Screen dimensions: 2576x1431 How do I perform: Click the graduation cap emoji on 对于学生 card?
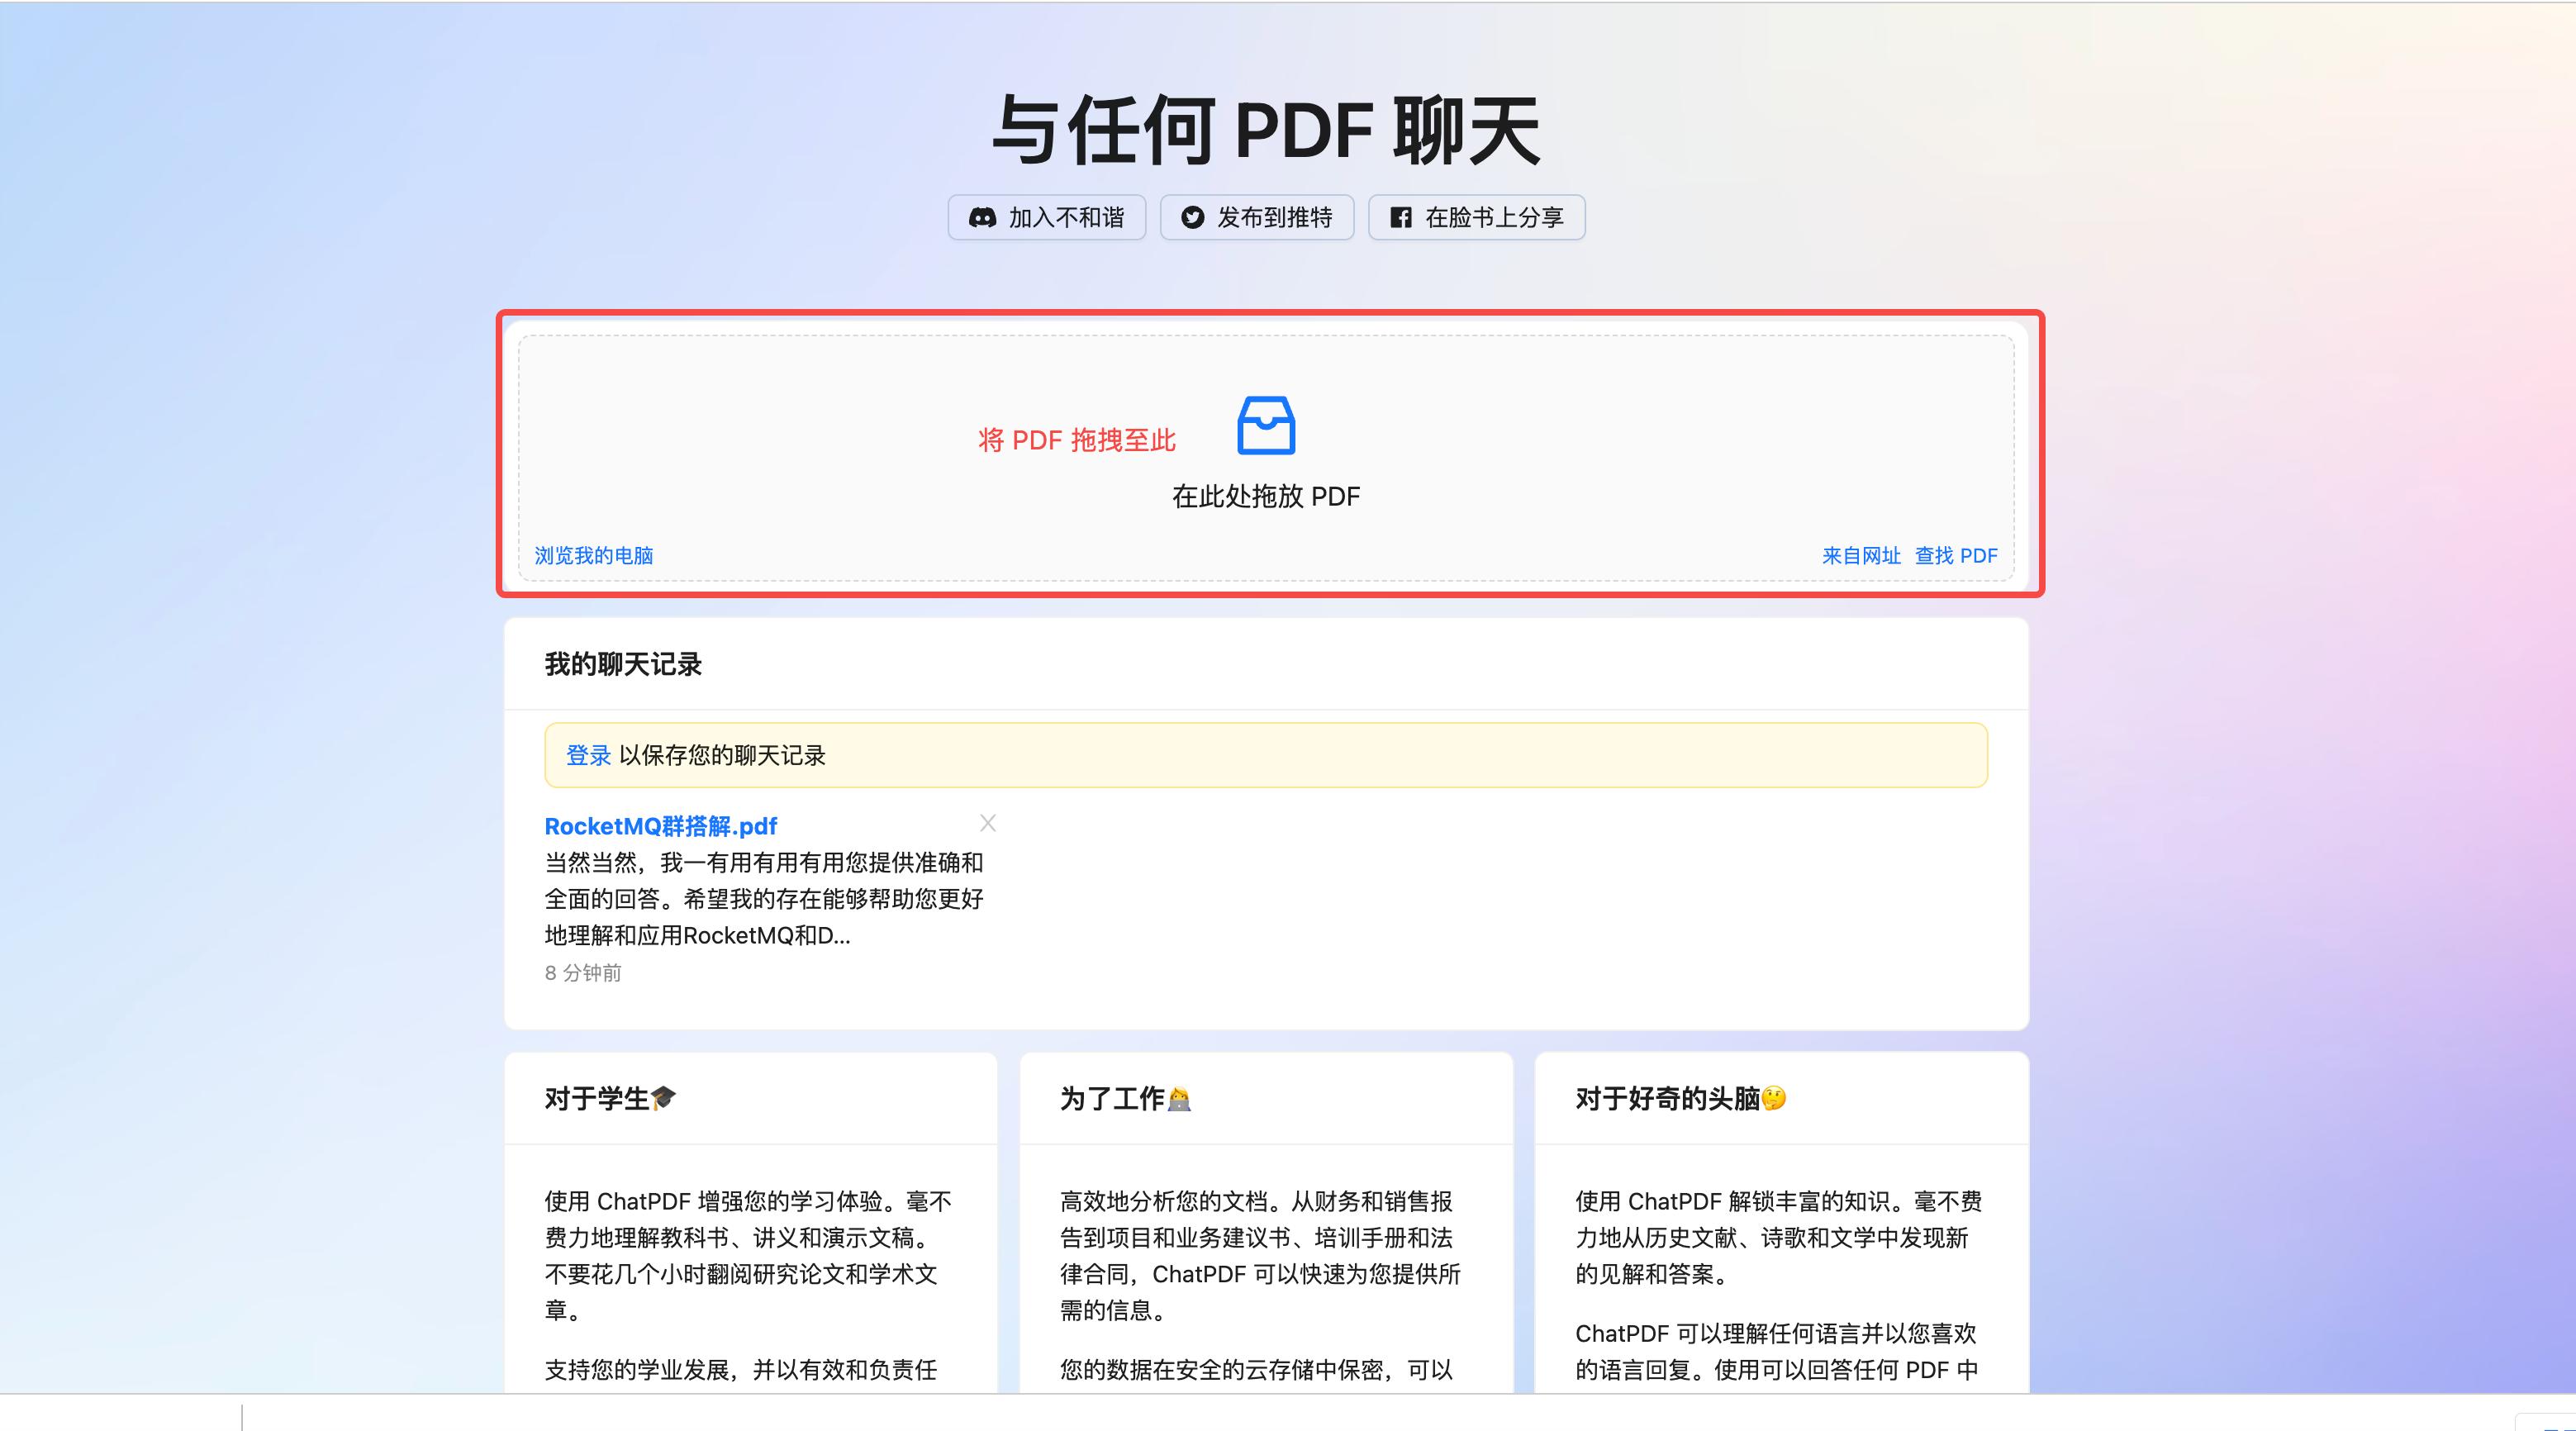(x=663, y=1097)
